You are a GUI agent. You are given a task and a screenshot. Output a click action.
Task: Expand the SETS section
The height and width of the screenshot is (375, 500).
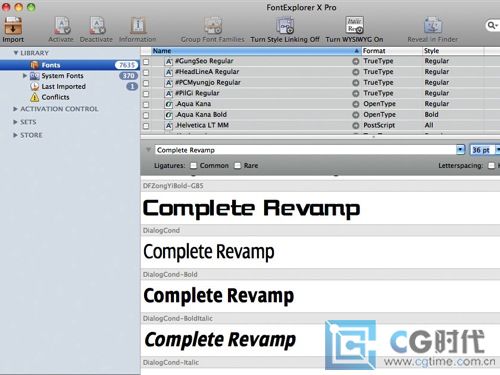point(15,122)
